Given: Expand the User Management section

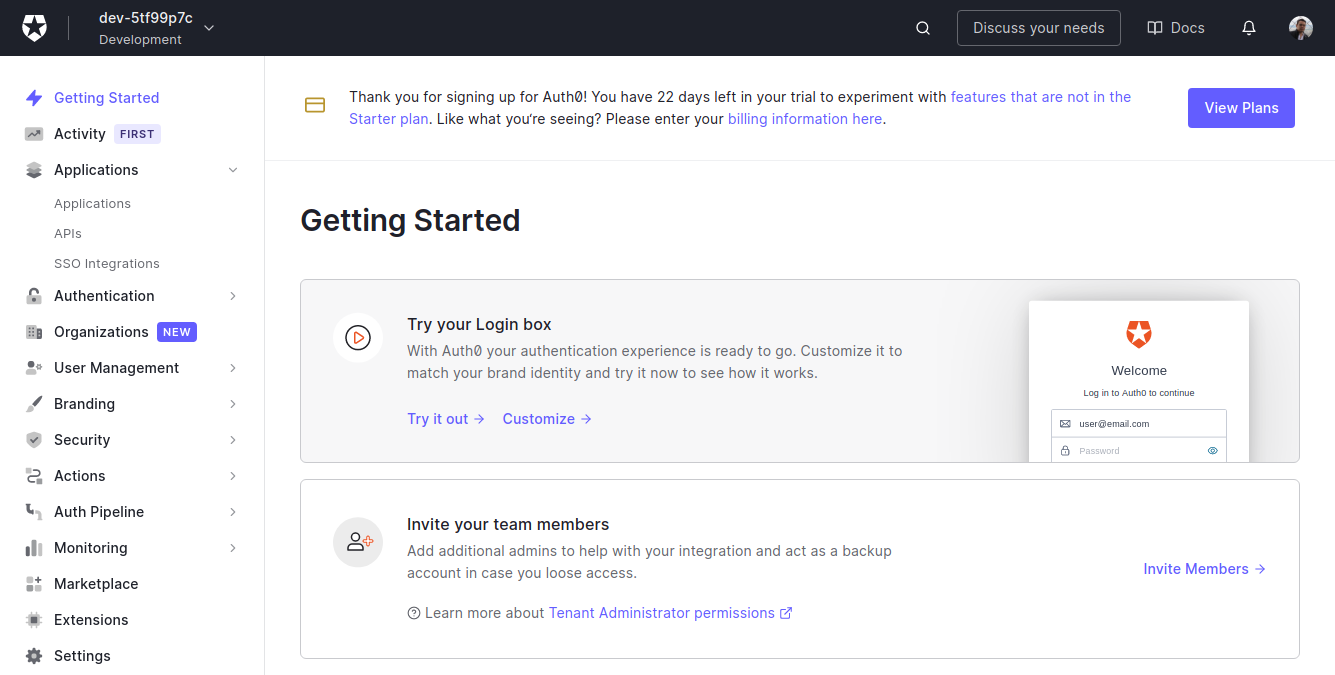Looking at the screenshot, I should (233, 367).
